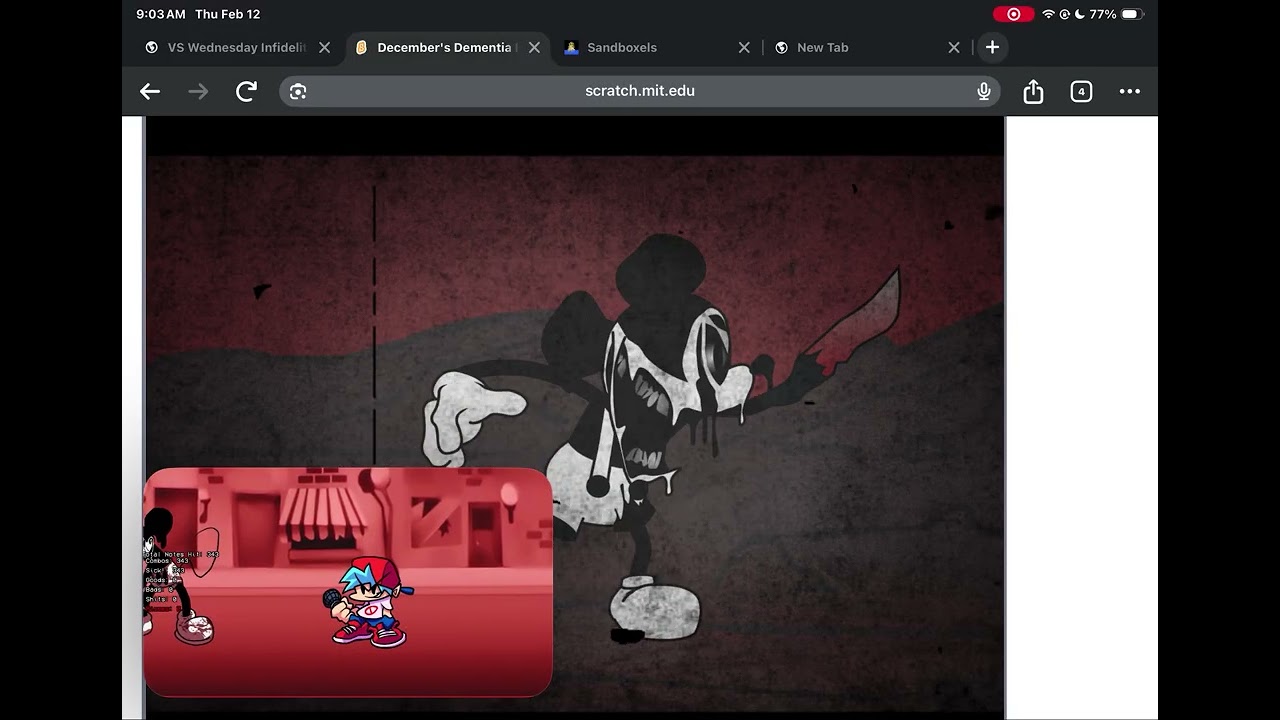Switch to the New Tab tab
This screenshot has width=1280, height=720.
867,47
